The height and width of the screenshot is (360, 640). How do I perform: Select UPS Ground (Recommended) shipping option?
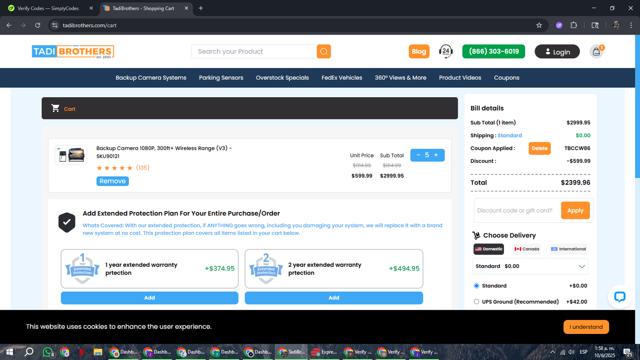pos(476,302)
